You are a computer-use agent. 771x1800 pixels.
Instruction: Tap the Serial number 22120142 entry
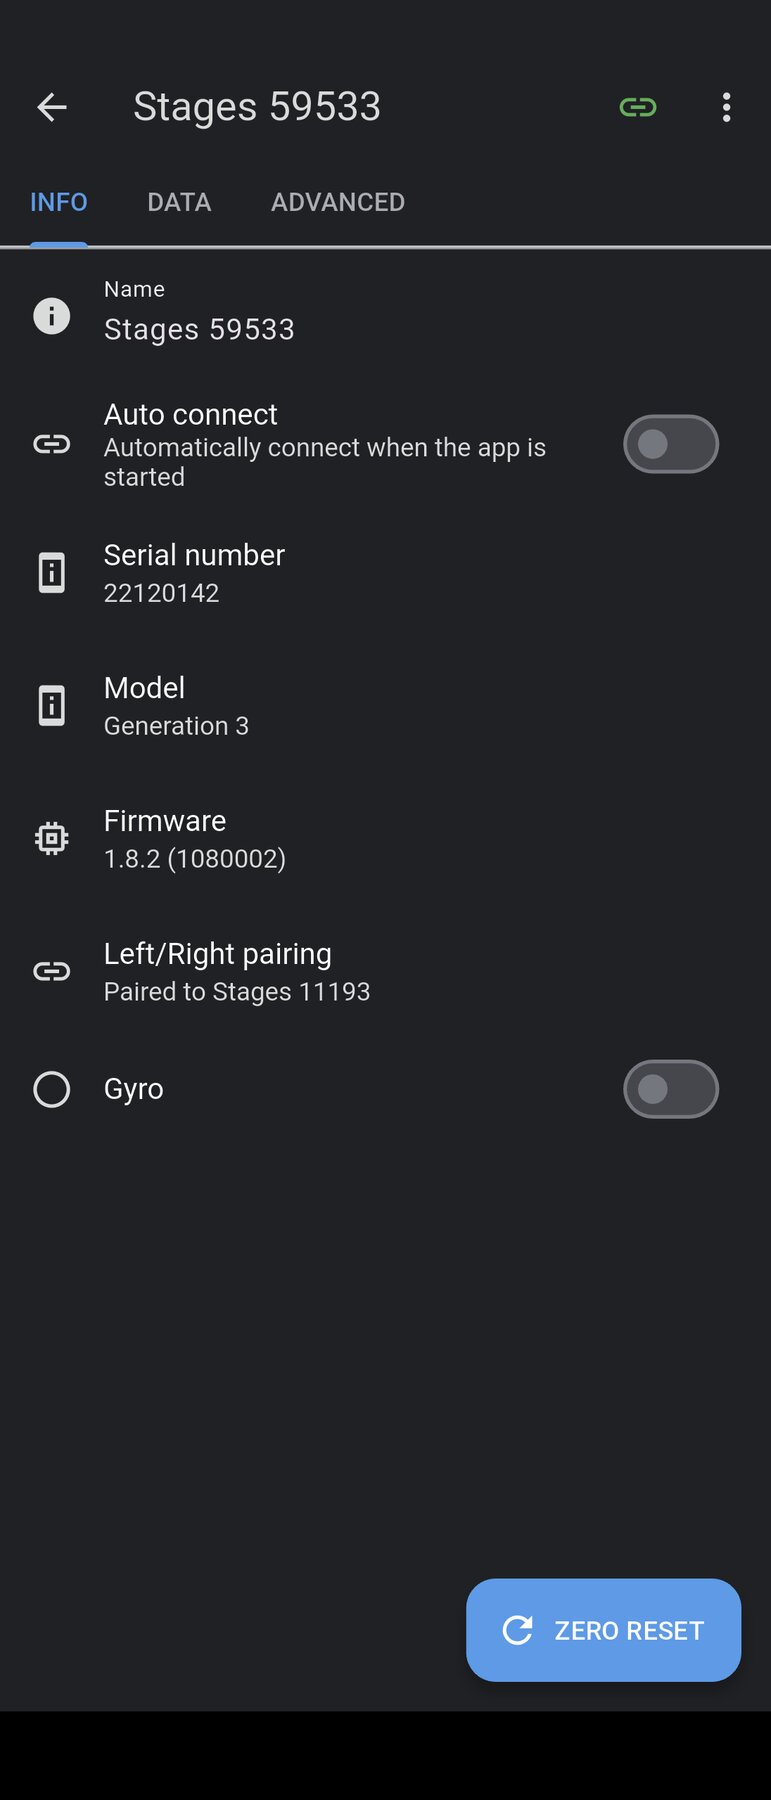click(194, 573)
